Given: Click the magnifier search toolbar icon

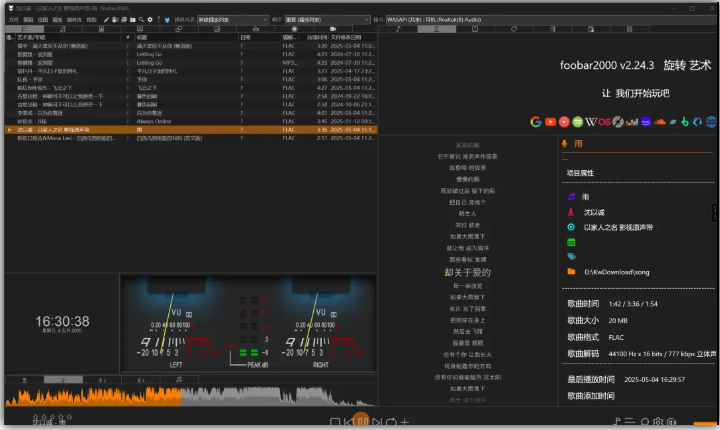Looking at the screenshot, I should point(141,20).
